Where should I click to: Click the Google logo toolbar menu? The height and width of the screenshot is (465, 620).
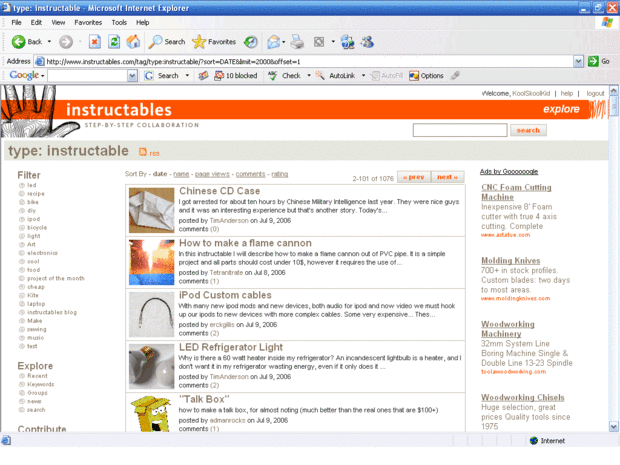pyautogui.click(x=26, y=75)
